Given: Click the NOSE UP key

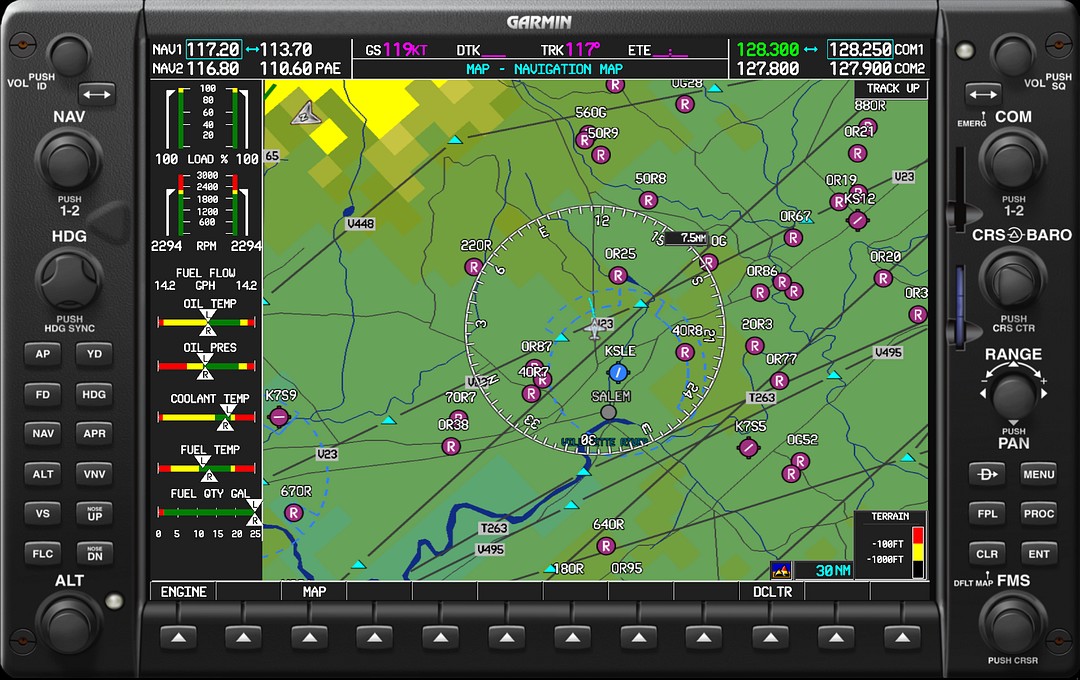Looking at the screenshot, I should pyautogui.click(x=94, y=513).
